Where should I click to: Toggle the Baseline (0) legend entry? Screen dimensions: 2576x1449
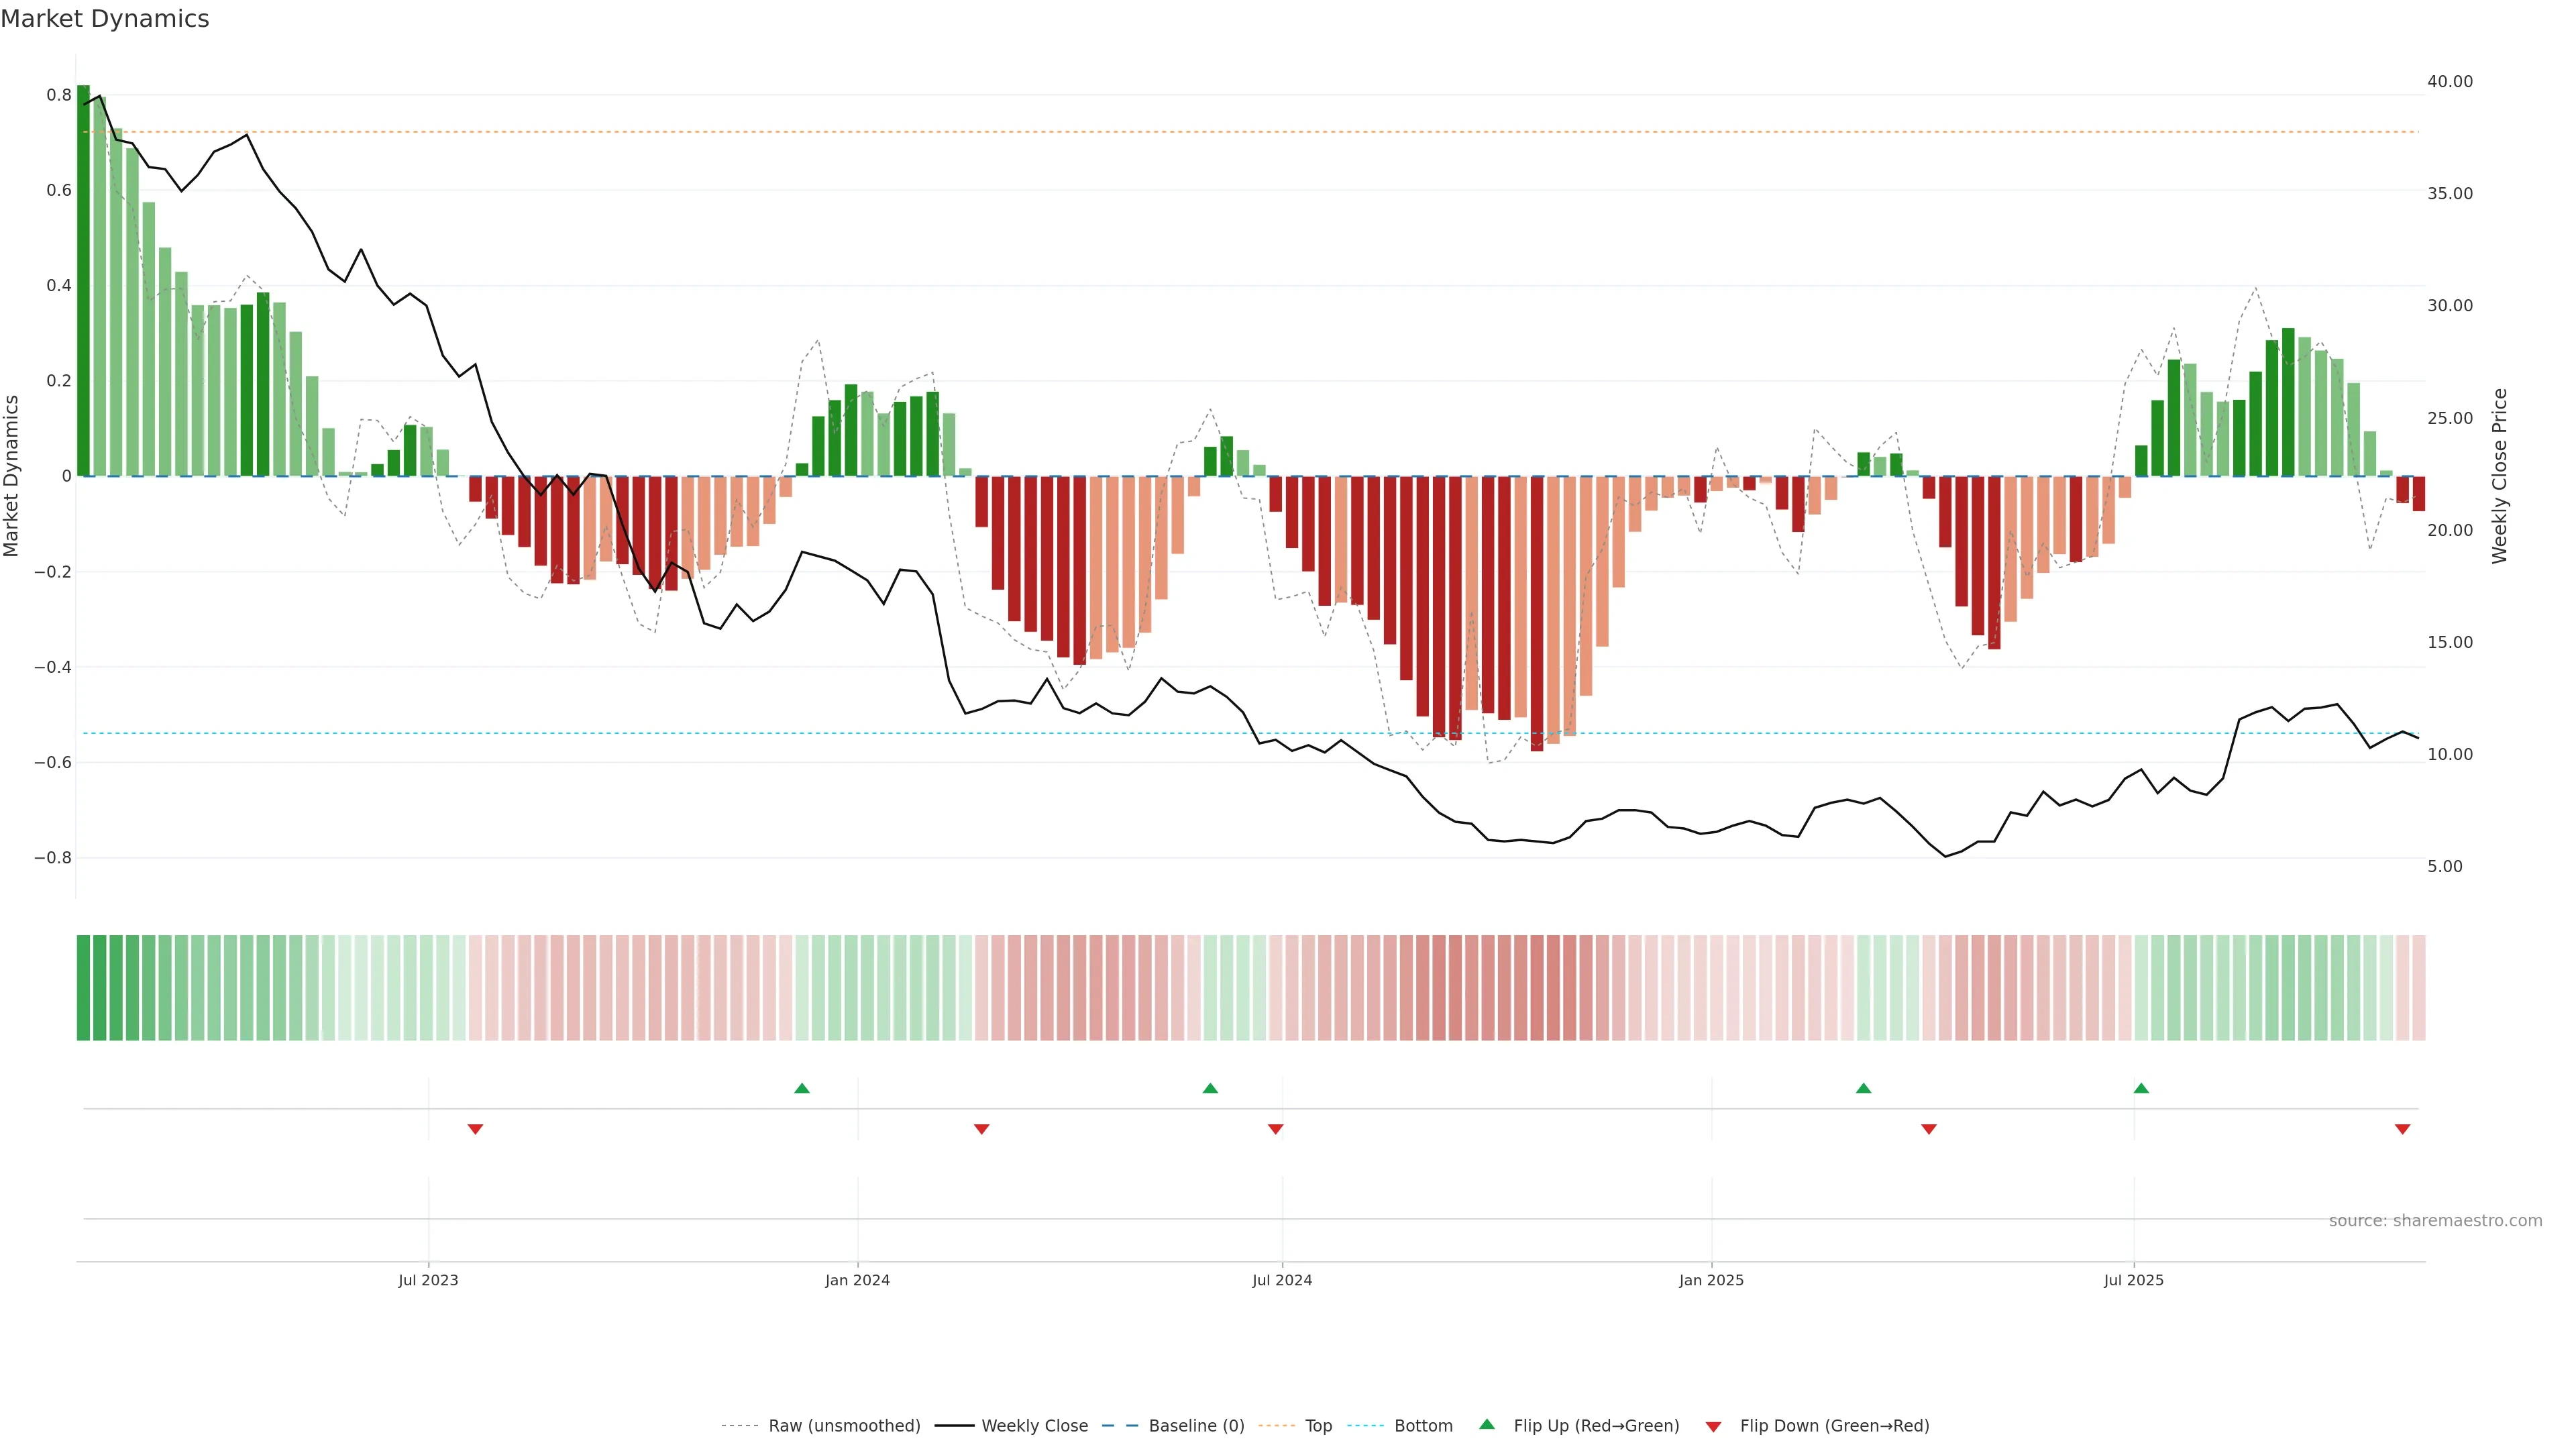1196,1425
